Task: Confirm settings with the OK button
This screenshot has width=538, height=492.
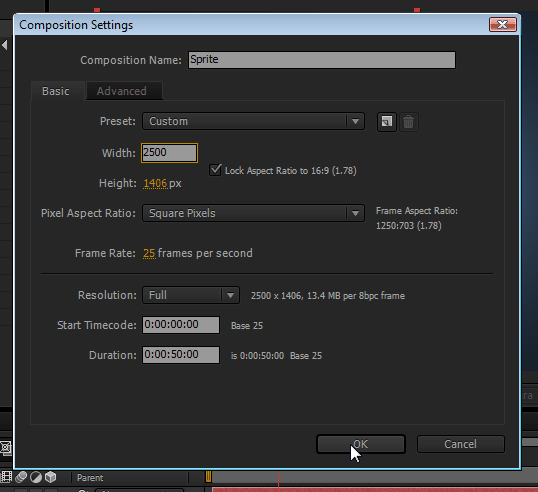Action: point(361,444)
